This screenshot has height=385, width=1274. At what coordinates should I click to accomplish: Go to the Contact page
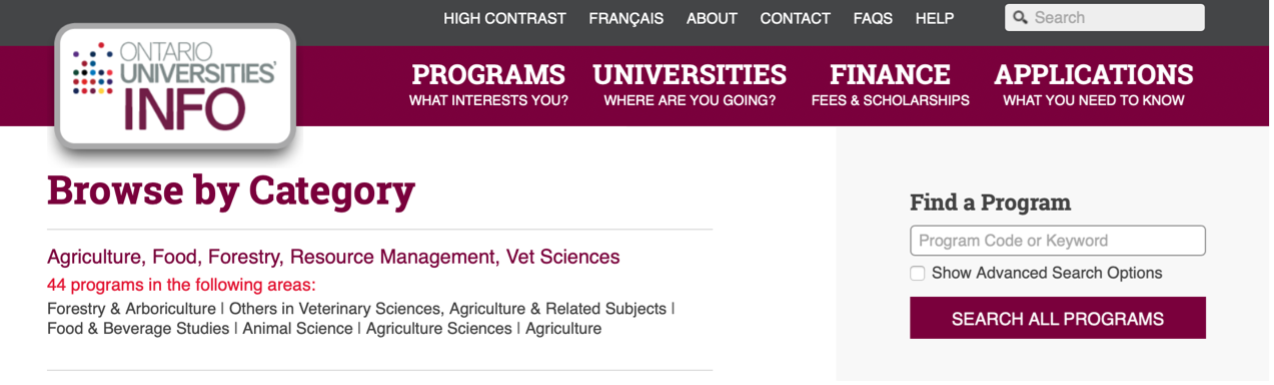click(x=795, y=18)
